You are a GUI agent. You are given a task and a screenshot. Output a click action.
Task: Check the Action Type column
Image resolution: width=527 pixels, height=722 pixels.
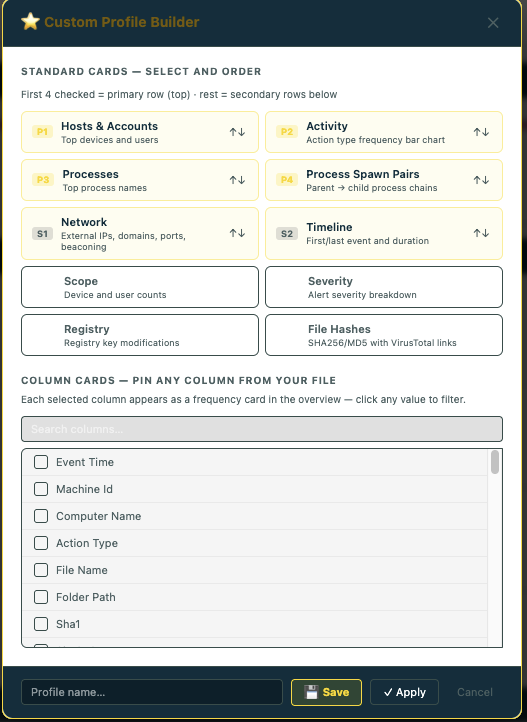click(41, 543)
